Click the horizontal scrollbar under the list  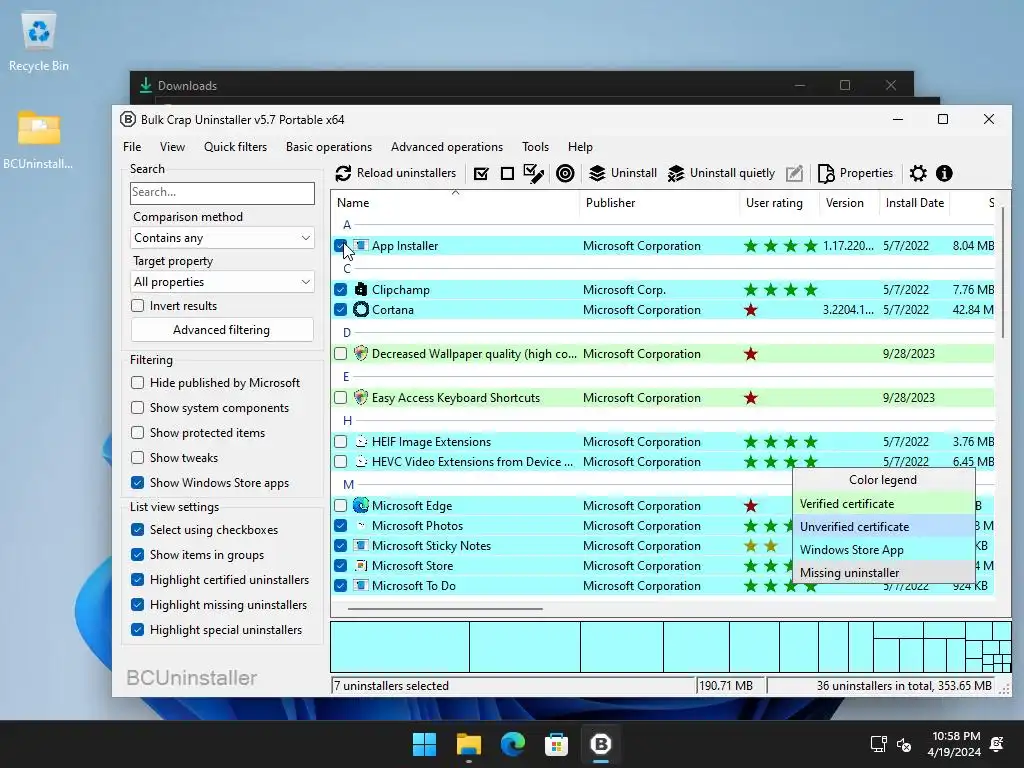pyautogui.click(x=445, y=609)
